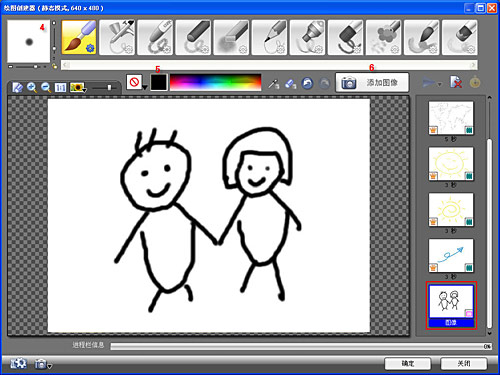Click the zoom in magnifier icon
This screenshot has width=500, height=375.
(32, 88)
